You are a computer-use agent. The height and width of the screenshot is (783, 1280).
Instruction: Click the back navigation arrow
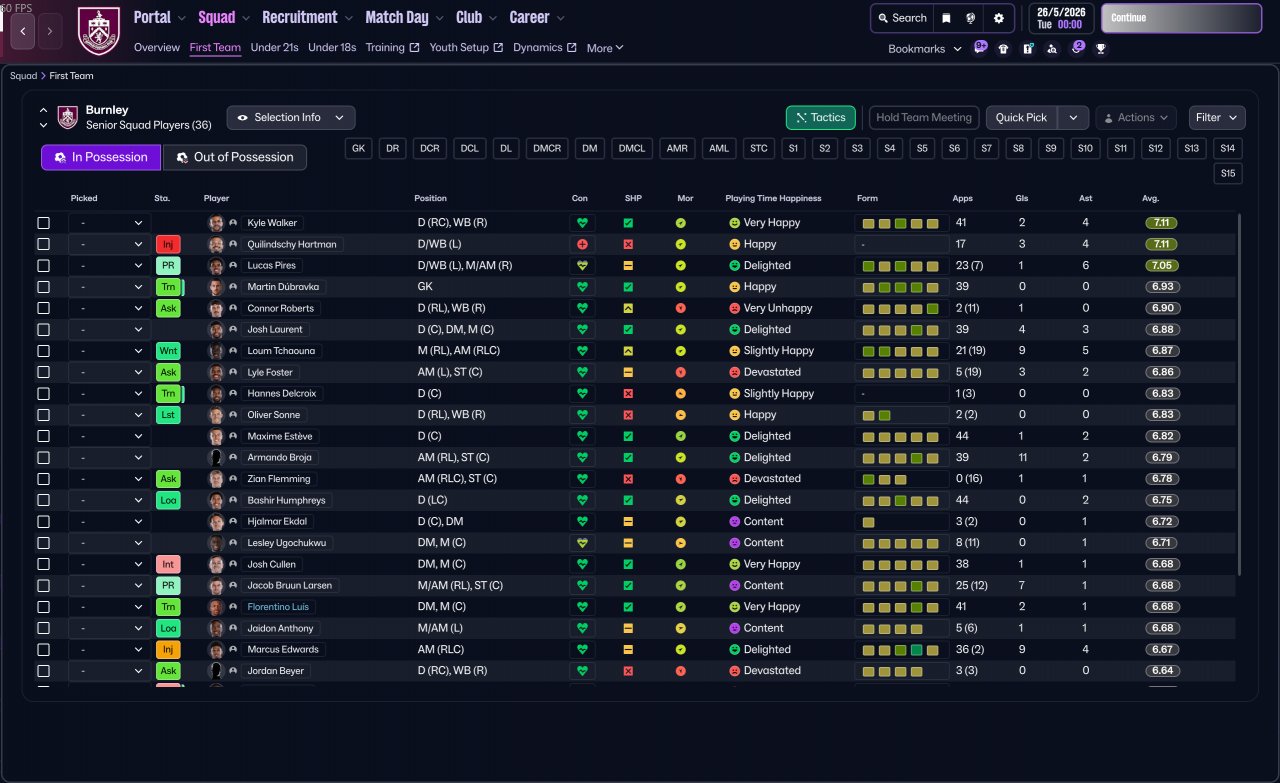point(23,31)
